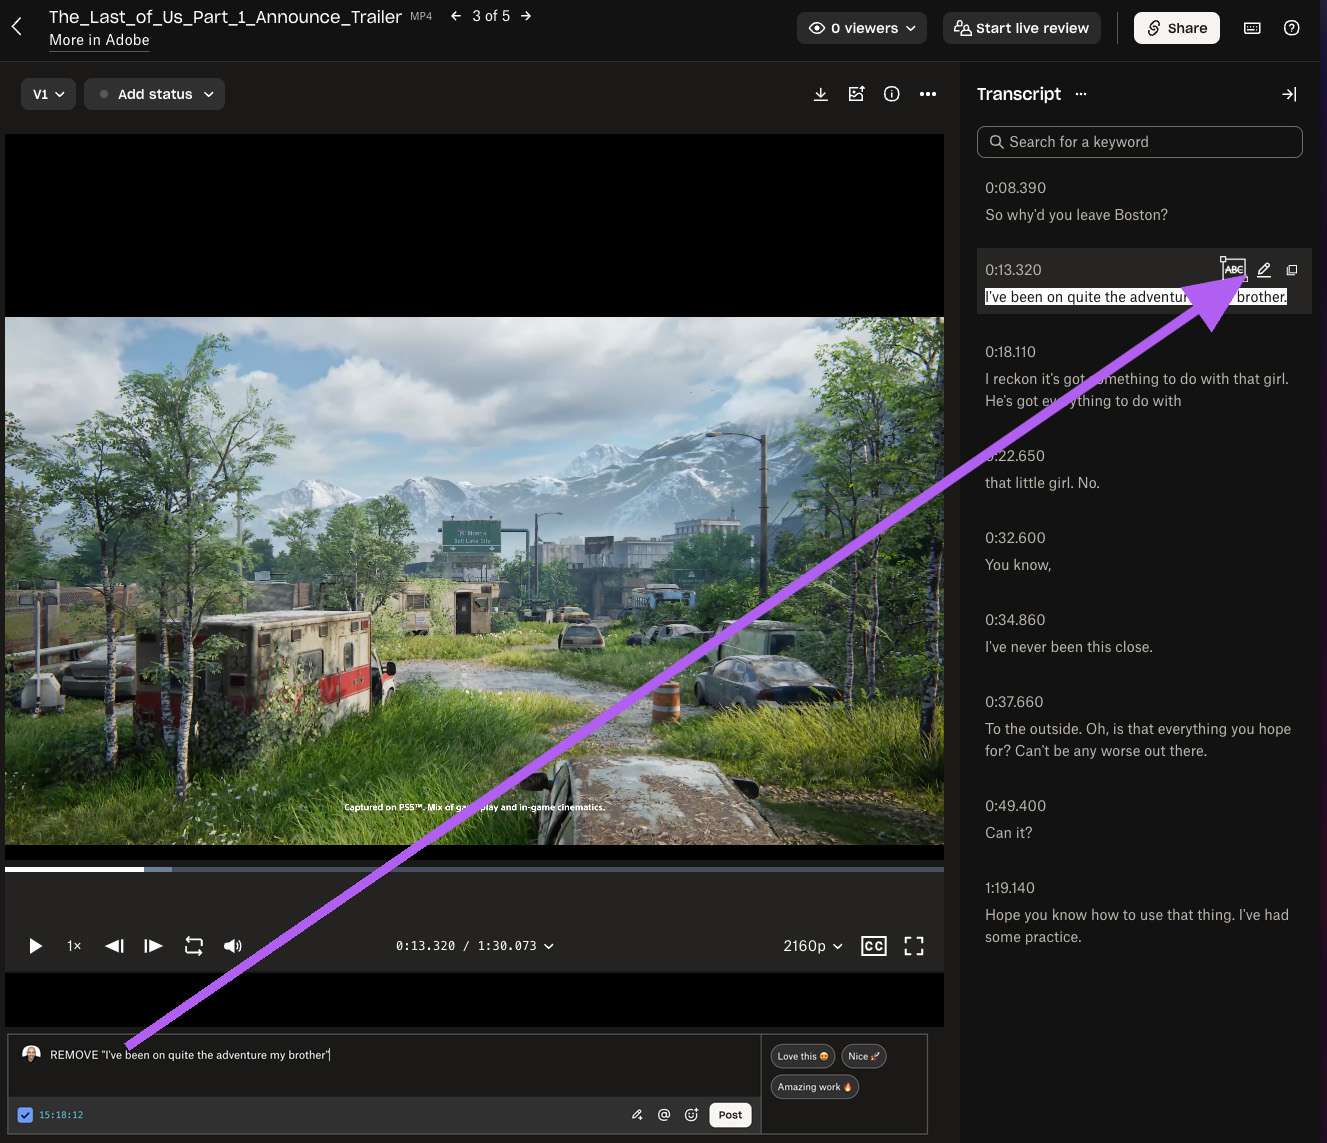Click the comment text input box
The height and width of the screenshot is (1143, 1327).
coord(385,1065)
